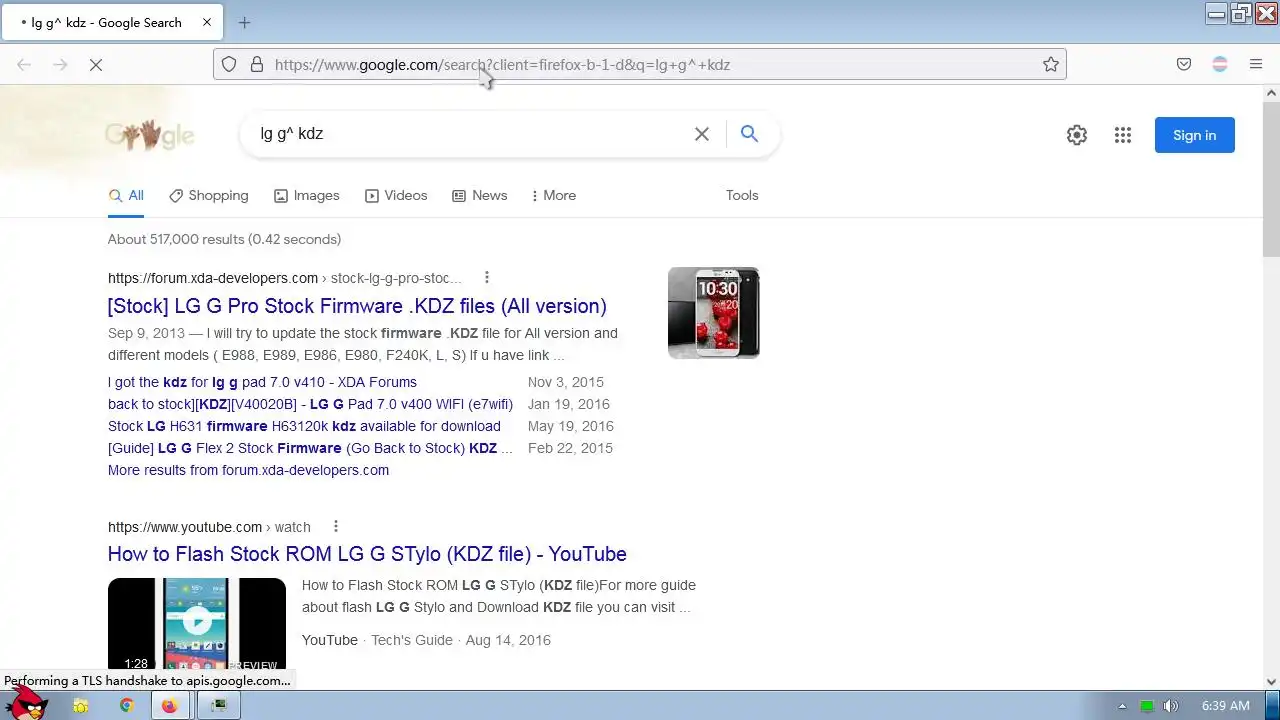
Task: Stop page loading with the X button
Action: (x=96, y=64)
